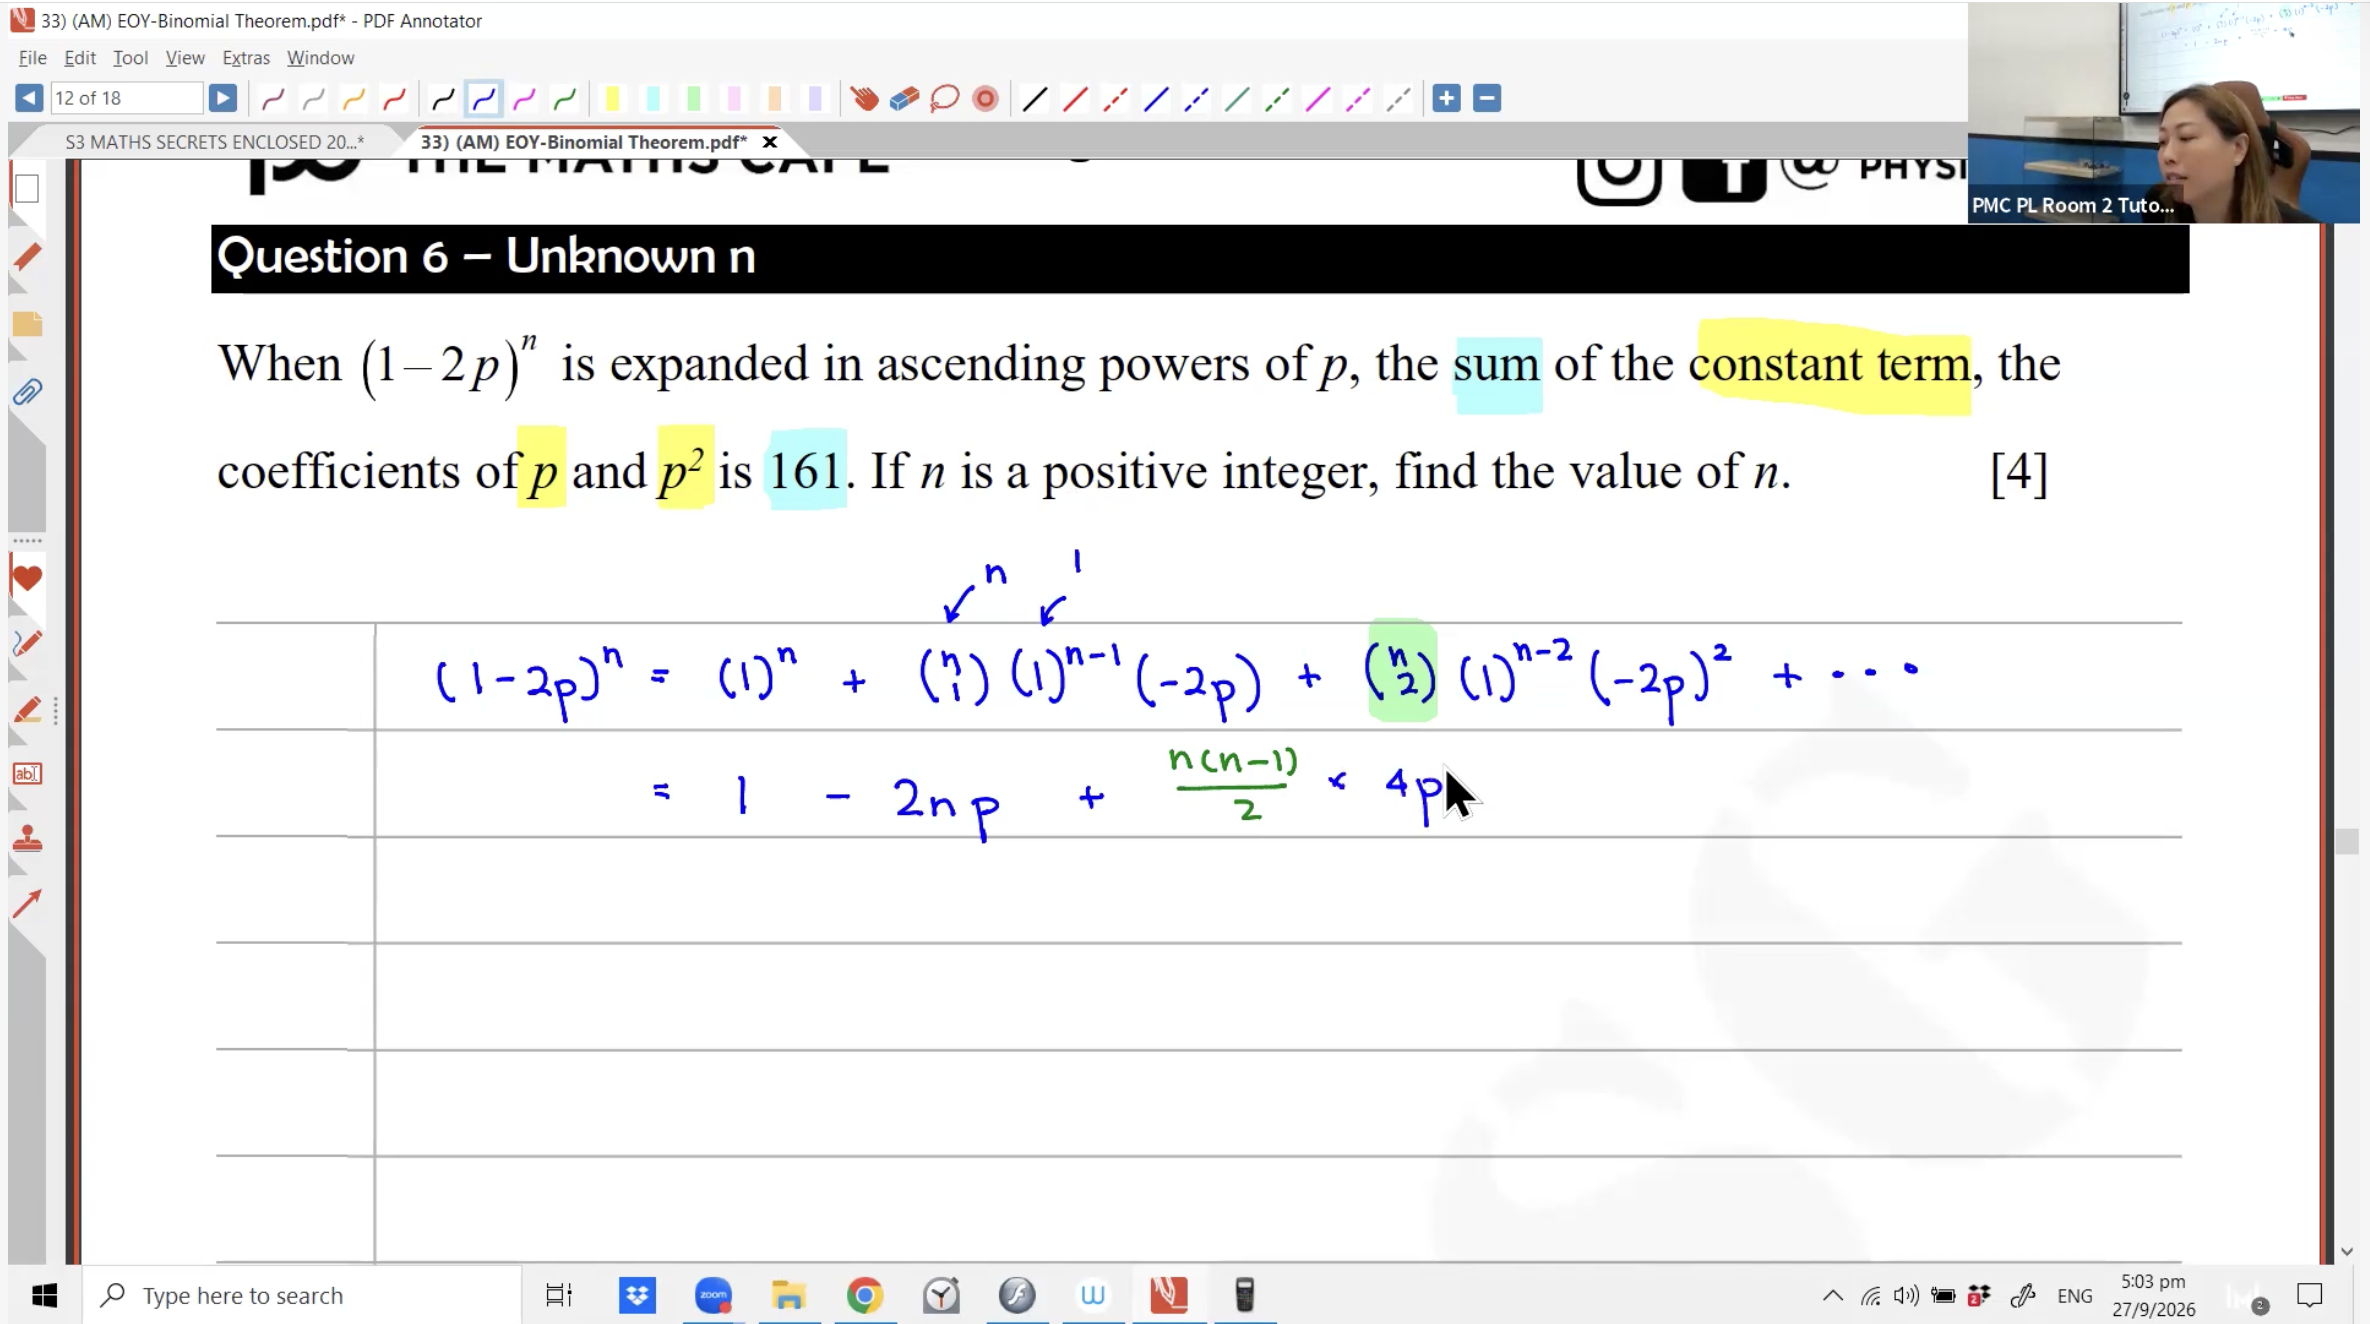Select the eraser tool
The height and width of the screenshot is (1324, 2370).
tap(904, 98)
